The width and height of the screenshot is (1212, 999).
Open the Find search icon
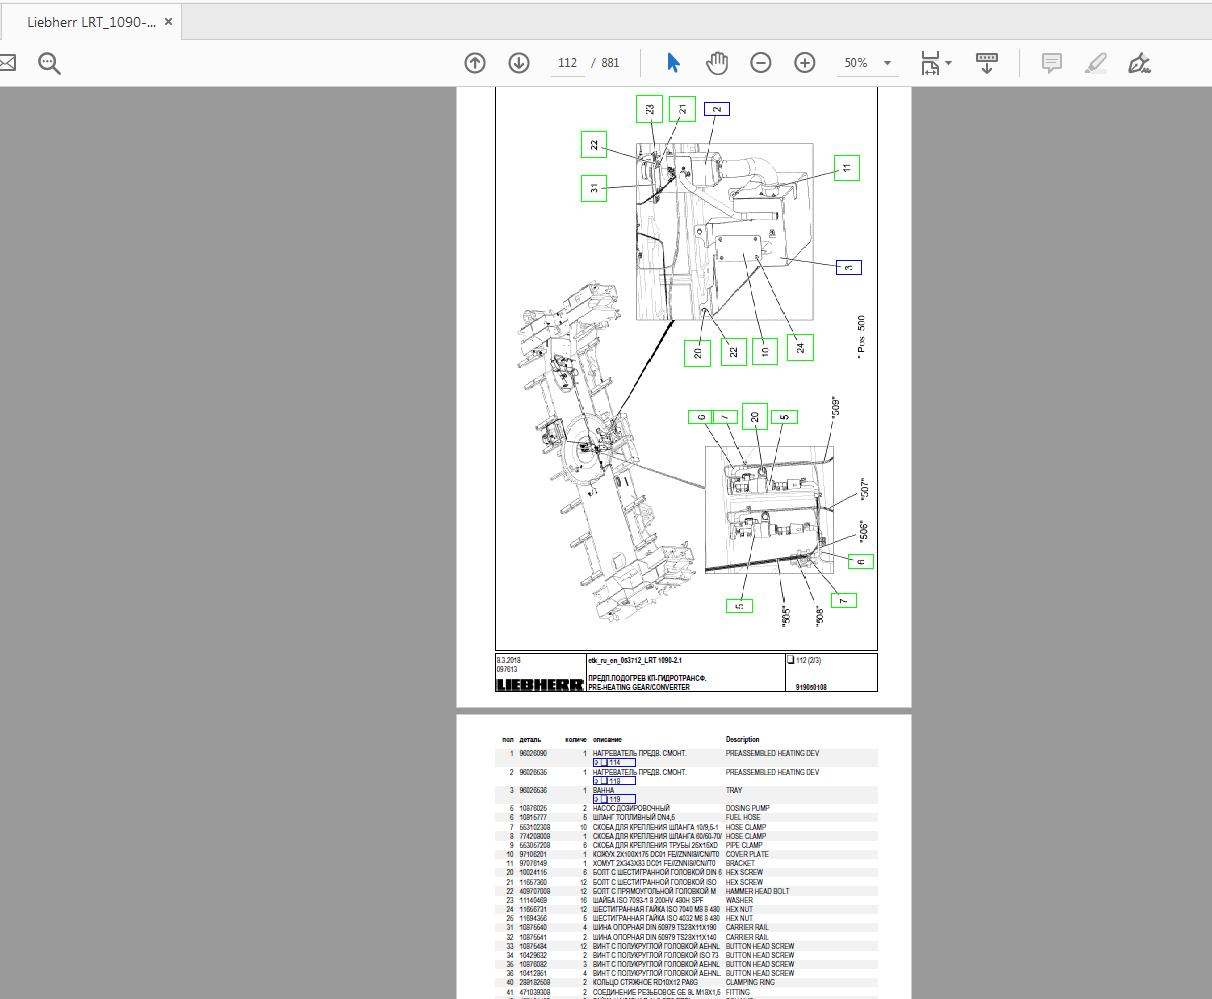[48, 62]
